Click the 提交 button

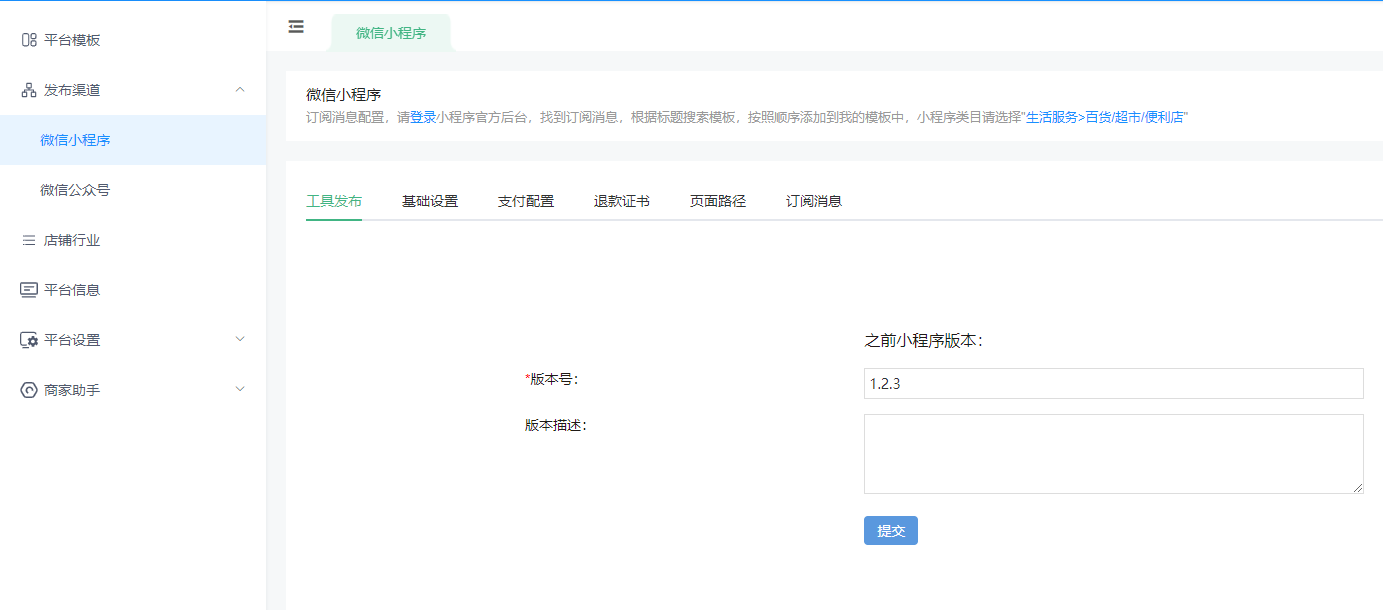click(x=891, y=531)
